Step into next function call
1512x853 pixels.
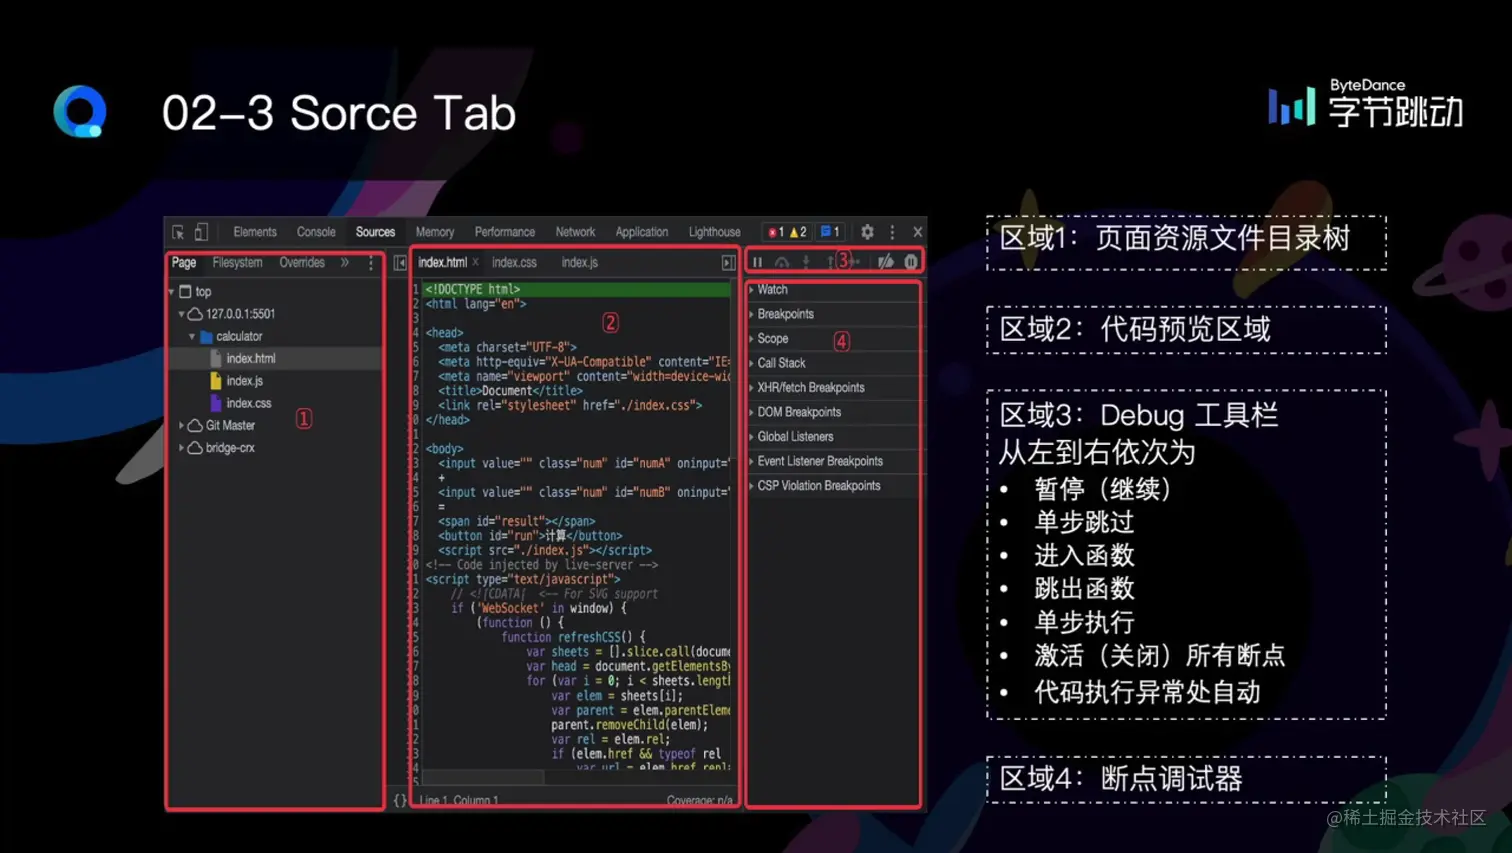click(806, 262)
